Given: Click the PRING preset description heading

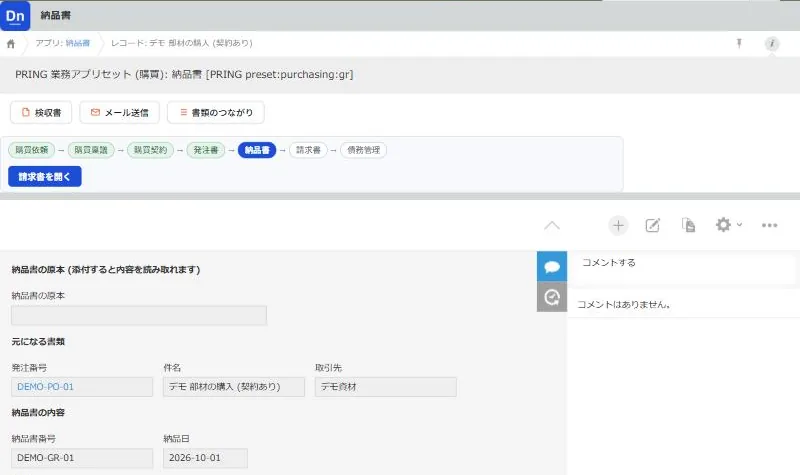Looking at the screenshot, I should 184,74.
